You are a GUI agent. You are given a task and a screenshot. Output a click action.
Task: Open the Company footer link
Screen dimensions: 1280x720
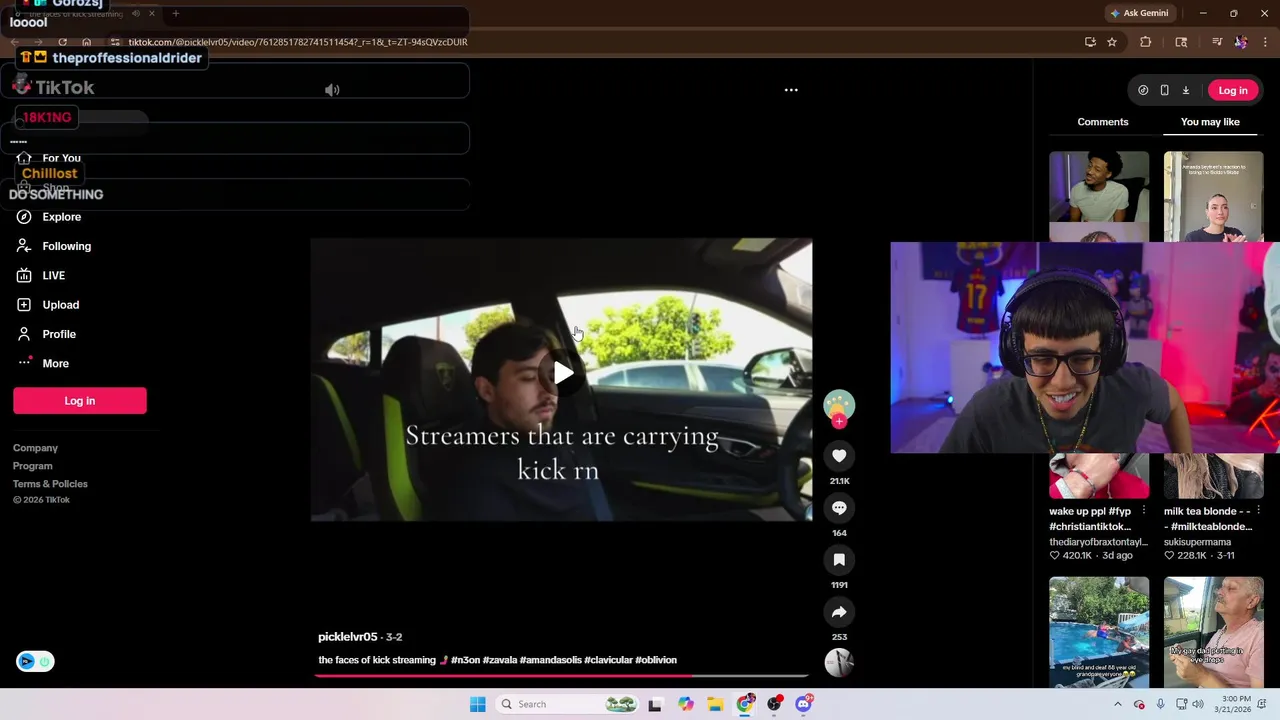tap(35, 448)
